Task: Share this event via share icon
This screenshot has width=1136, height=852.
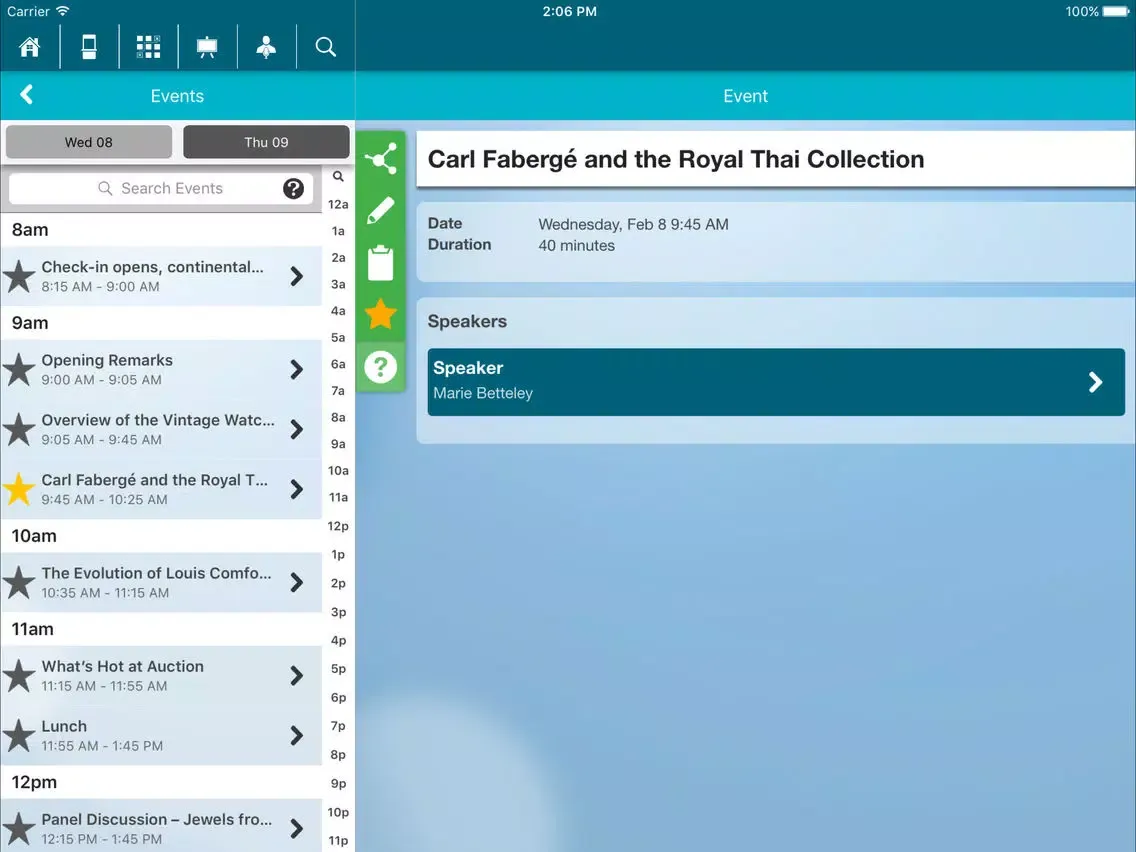Action: [380, 159]
